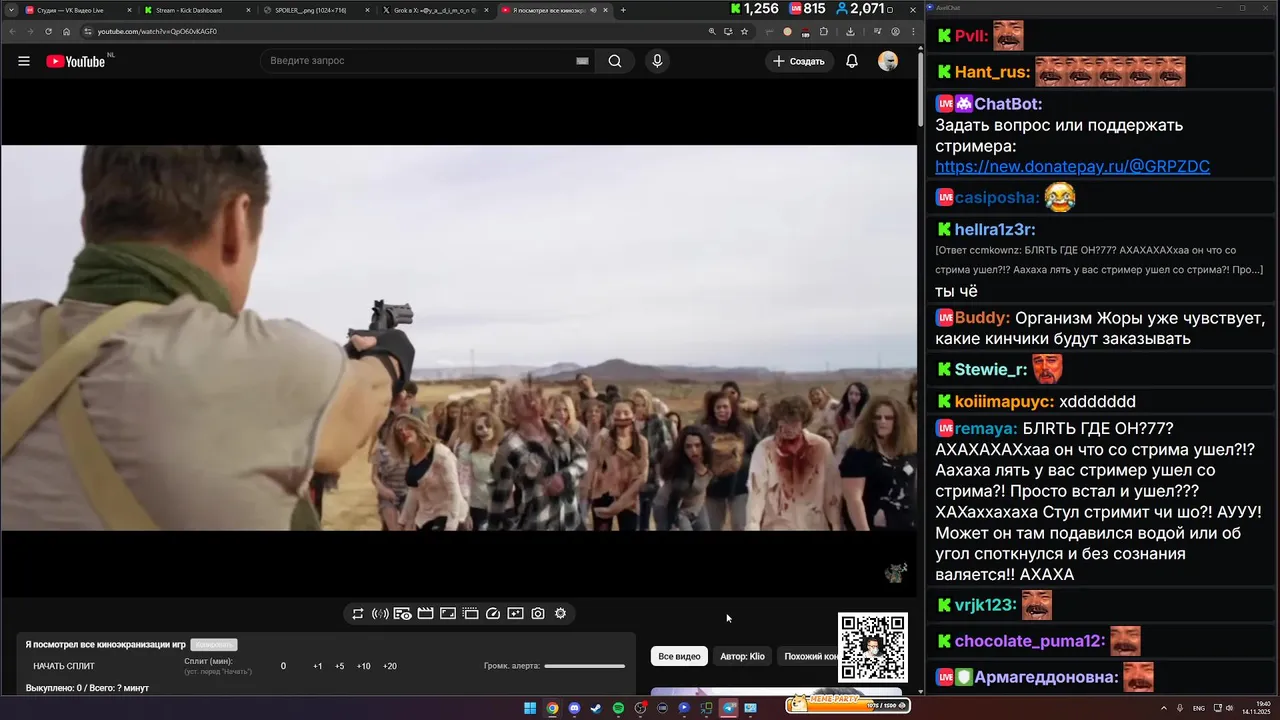Image resolution: width=1280 pixels, height=720 pixels.
Task: Click the broadcast waves icon under the video
Action: pos(380,614)
